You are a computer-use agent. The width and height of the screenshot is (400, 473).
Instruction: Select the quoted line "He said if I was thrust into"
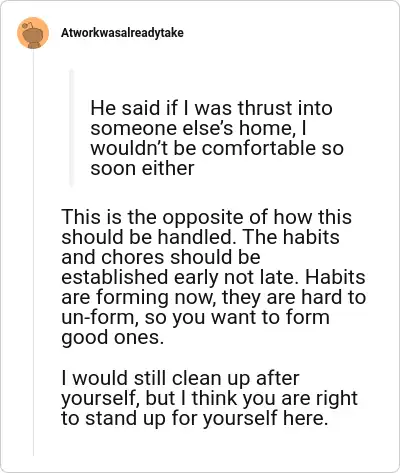click(x=211, y=108)
